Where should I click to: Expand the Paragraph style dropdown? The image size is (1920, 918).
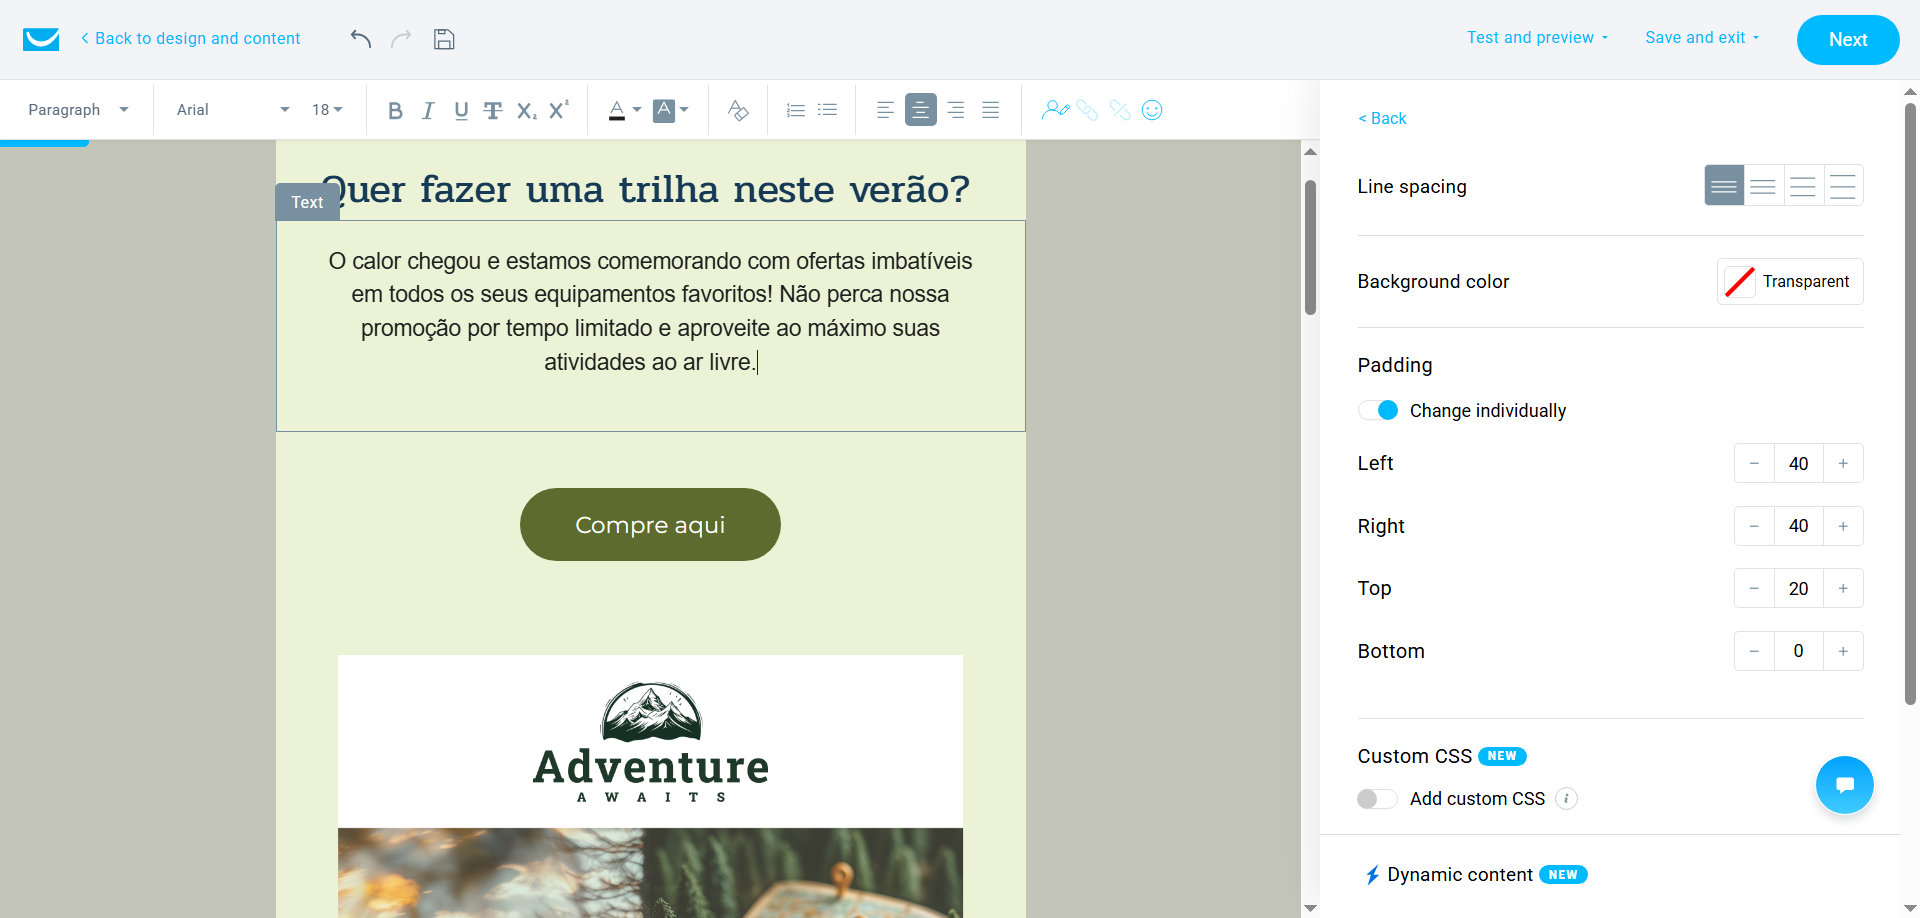pyautogui.click(x=78, y=110)
